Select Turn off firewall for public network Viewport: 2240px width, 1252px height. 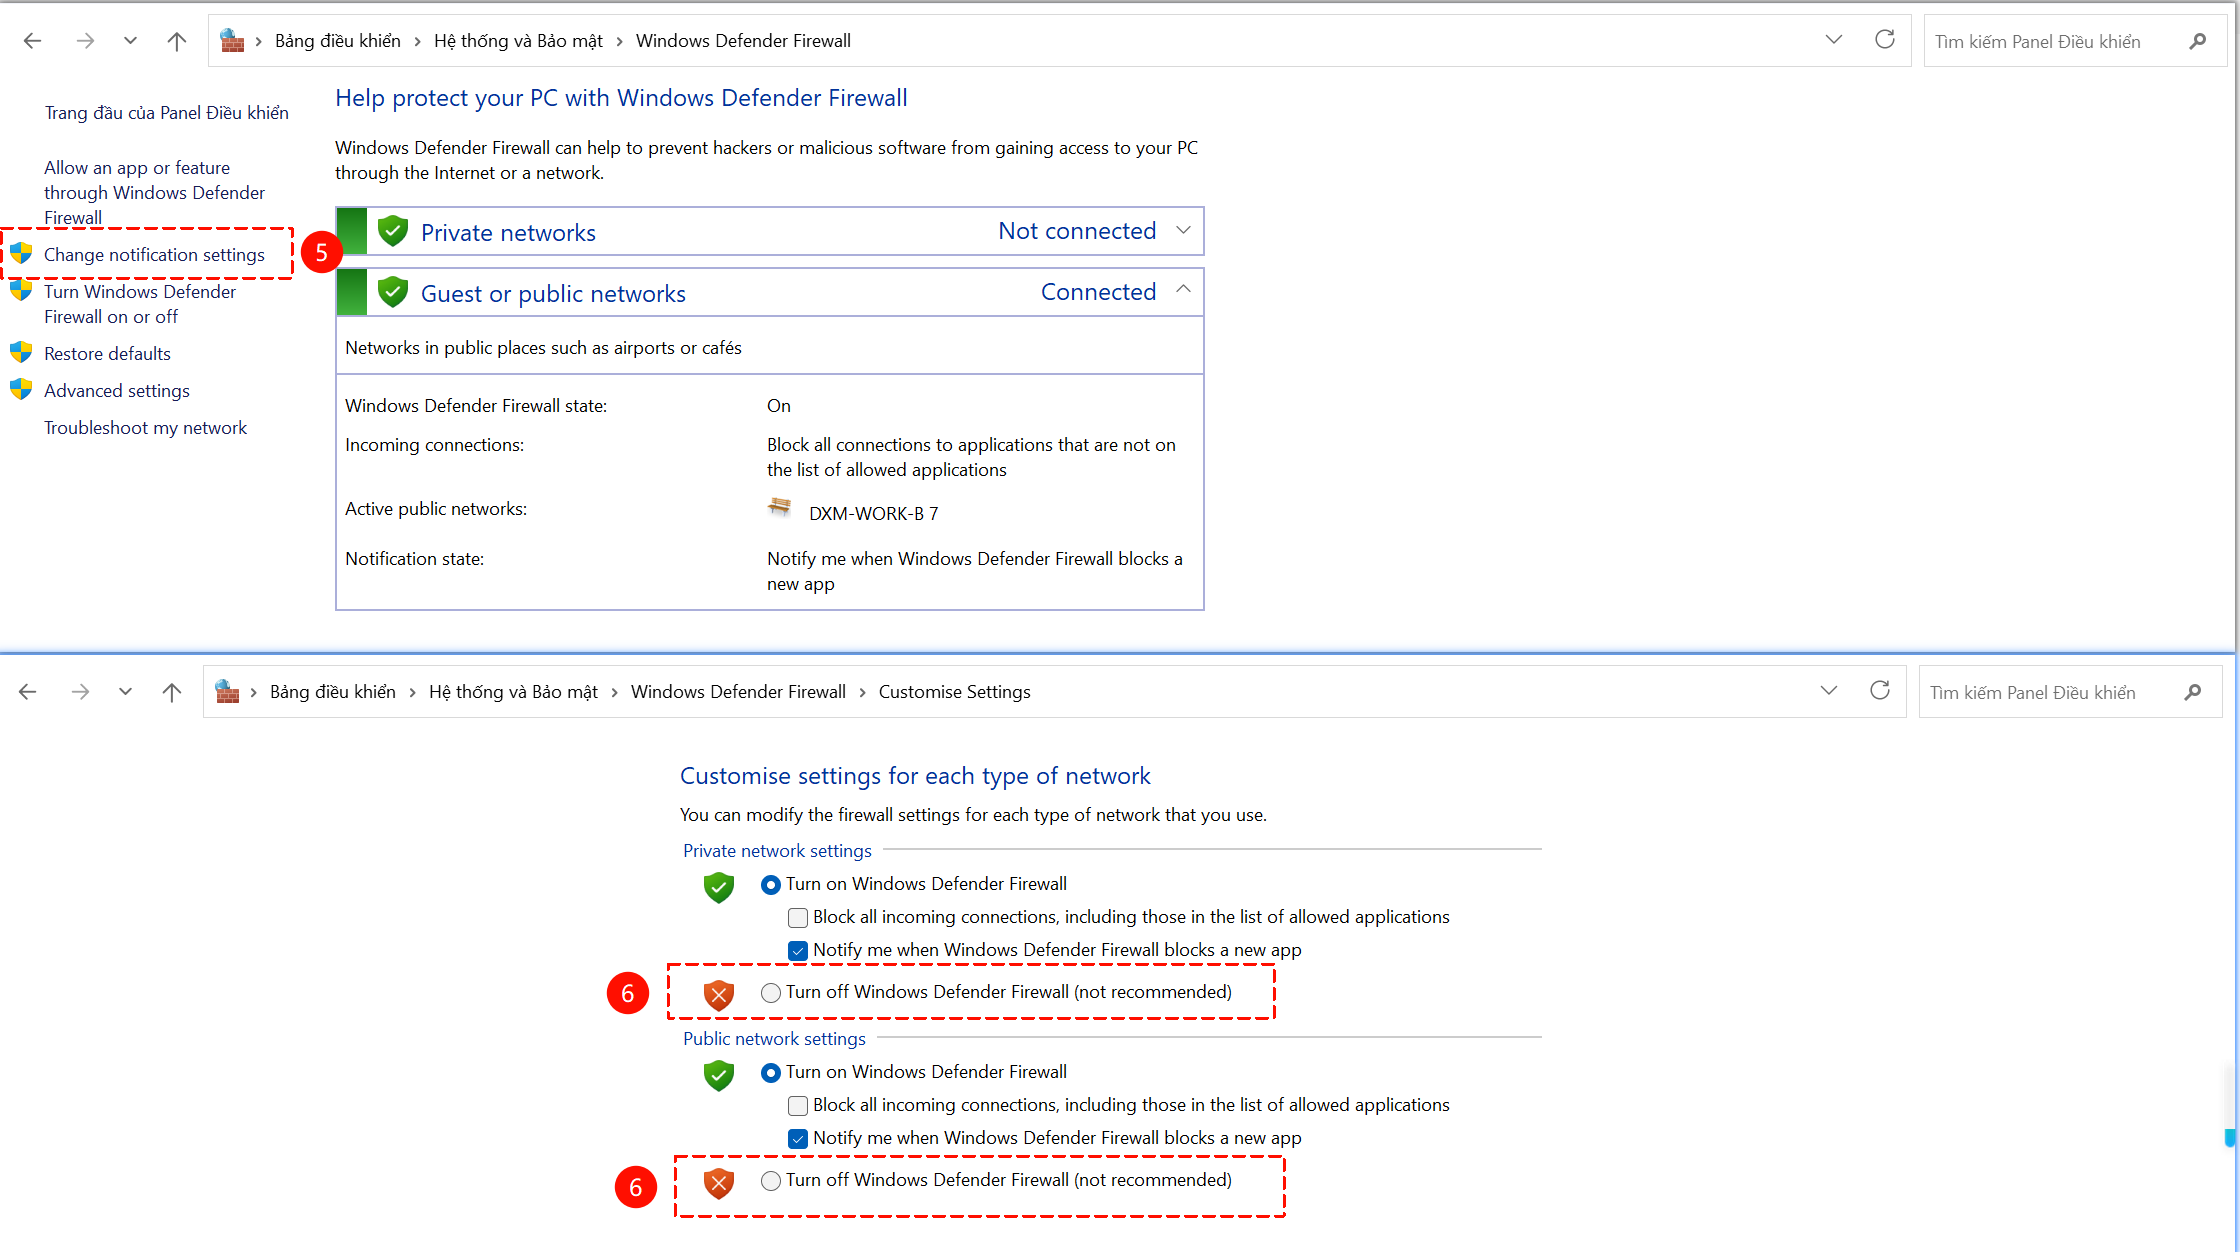point(770,1181)
